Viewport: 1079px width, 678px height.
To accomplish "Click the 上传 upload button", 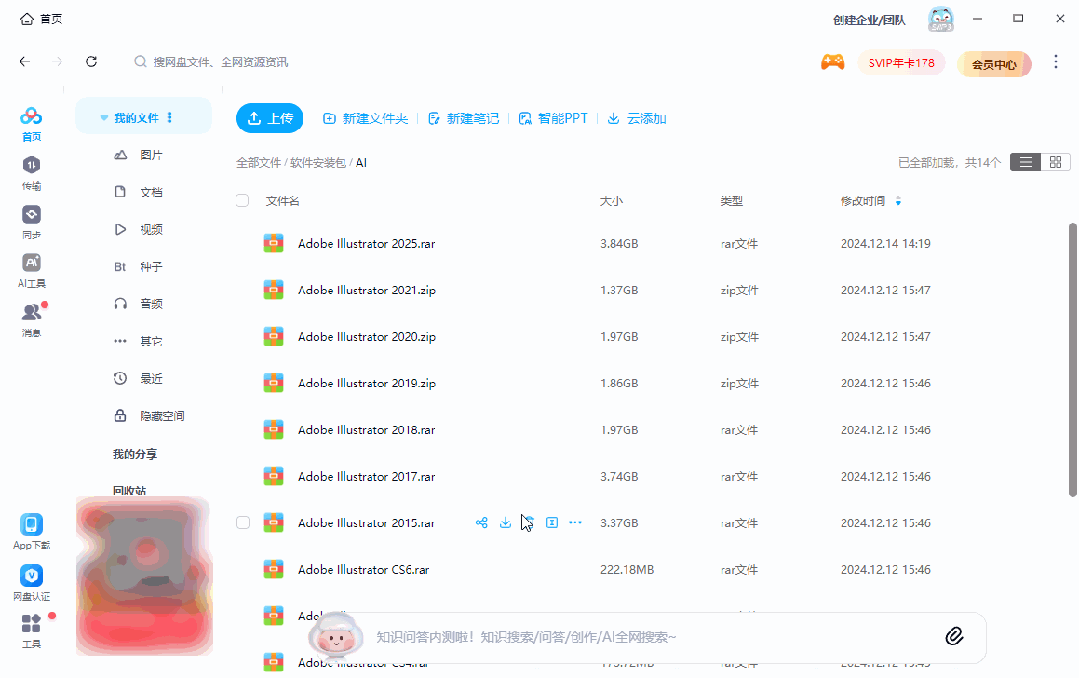I will point(269,117).
